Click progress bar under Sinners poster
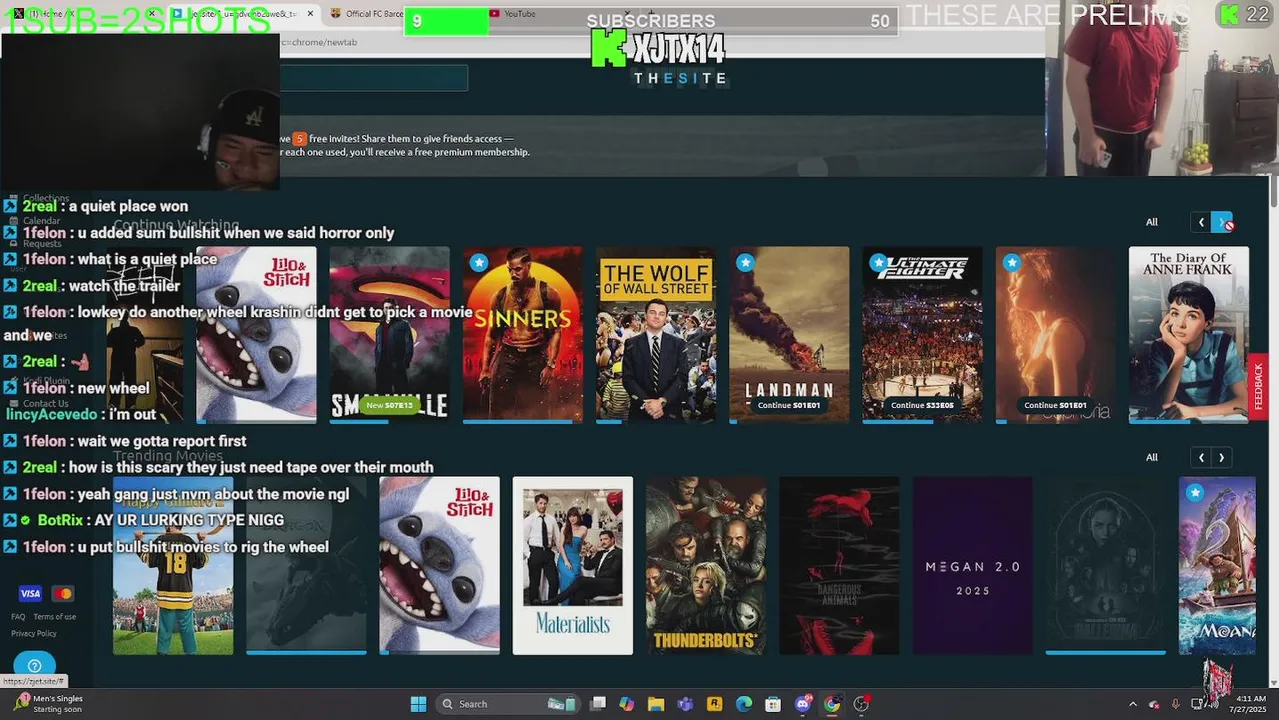The image size is (1279, 720). click(x=522, y=421)
